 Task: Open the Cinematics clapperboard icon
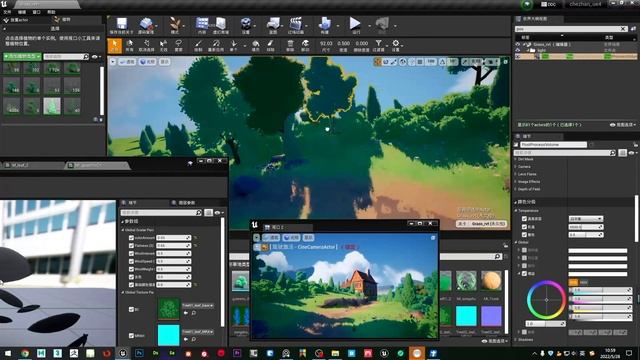[x=296, y=24]
